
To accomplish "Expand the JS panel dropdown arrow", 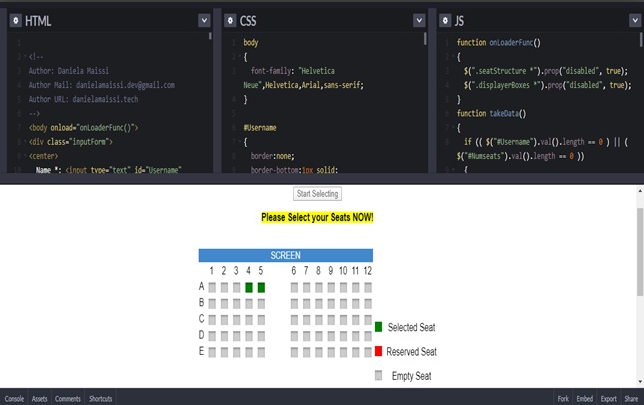I will tap(634, 20).
